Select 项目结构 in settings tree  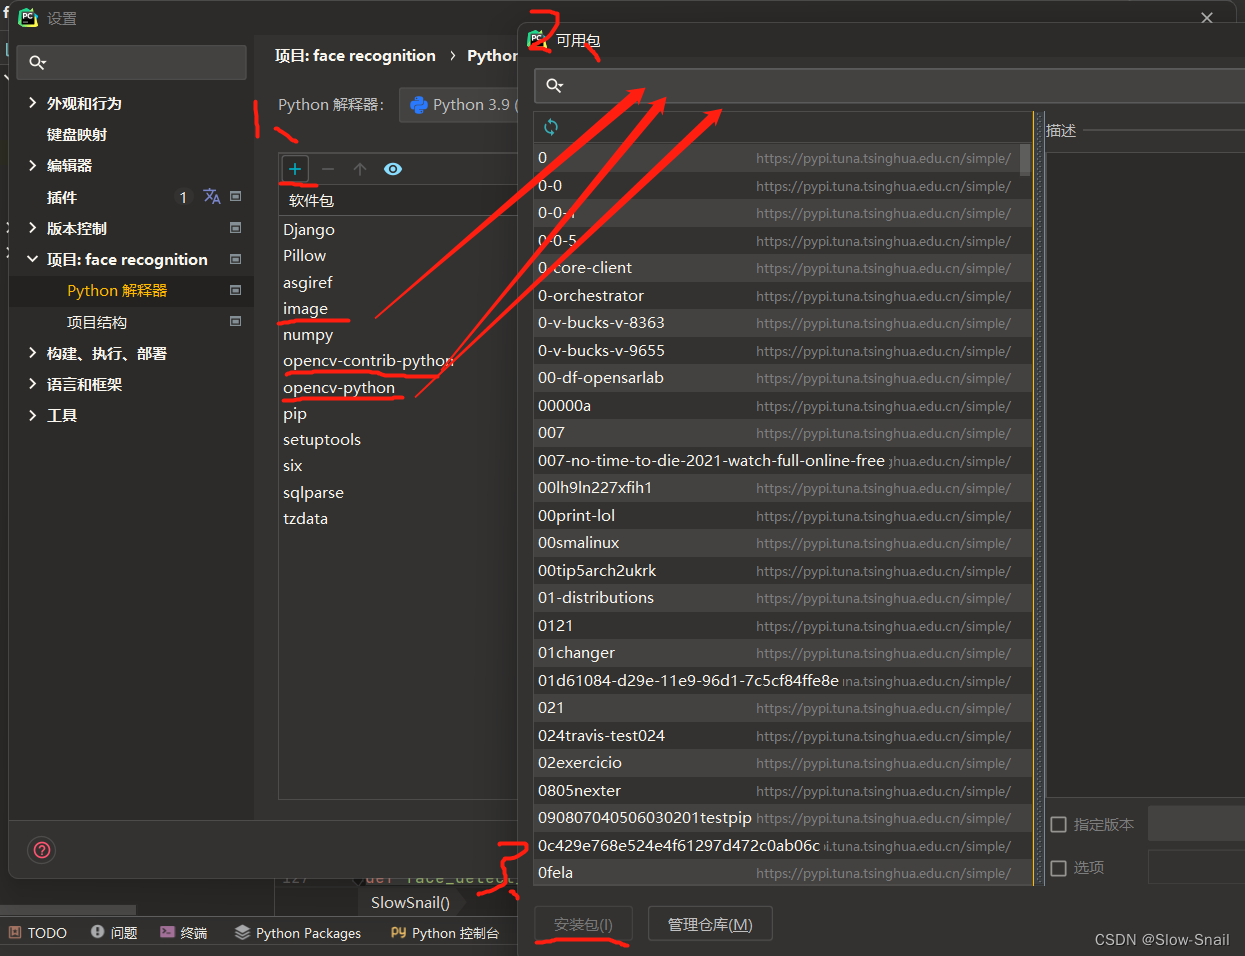[x=97, y=322]
